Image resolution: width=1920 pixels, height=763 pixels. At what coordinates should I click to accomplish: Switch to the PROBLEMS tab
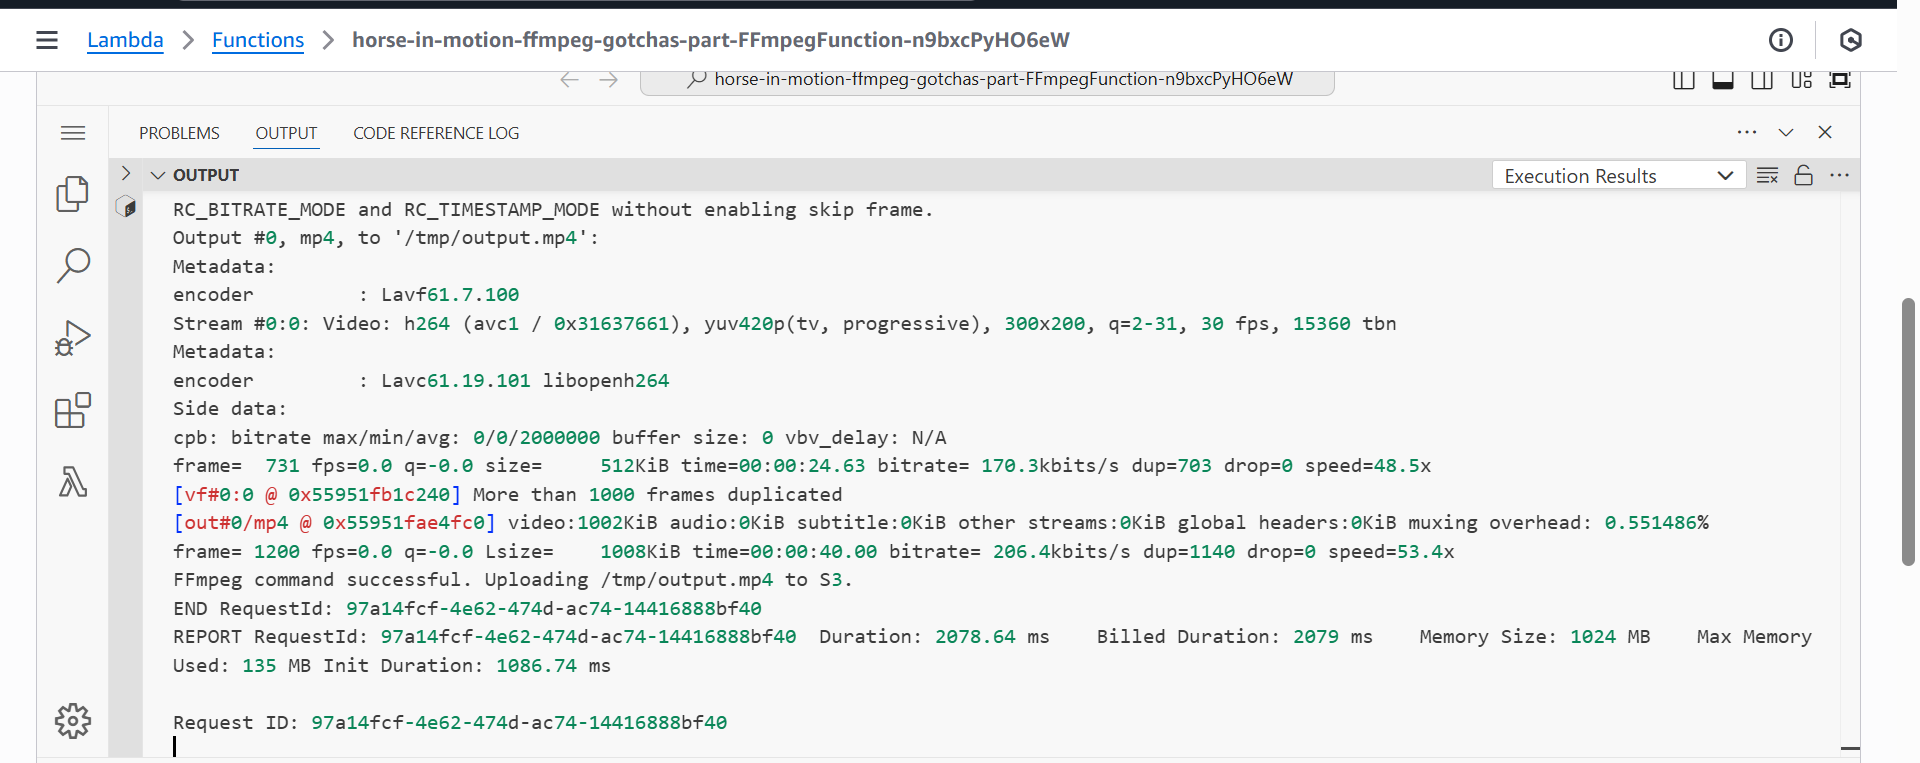(x=179, y=133)
